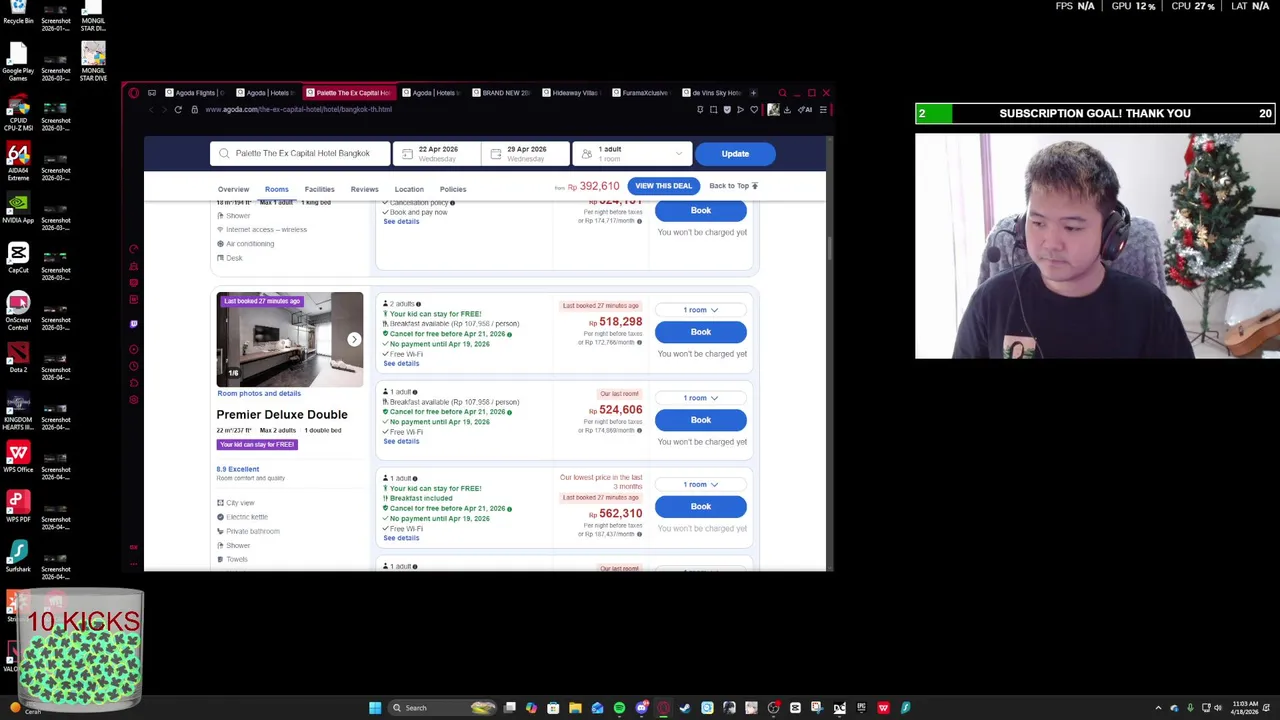Click the browser tab search magnifier icon
Image resolution: width=1280 pixels, height=720 pixels.
[782, 93]
